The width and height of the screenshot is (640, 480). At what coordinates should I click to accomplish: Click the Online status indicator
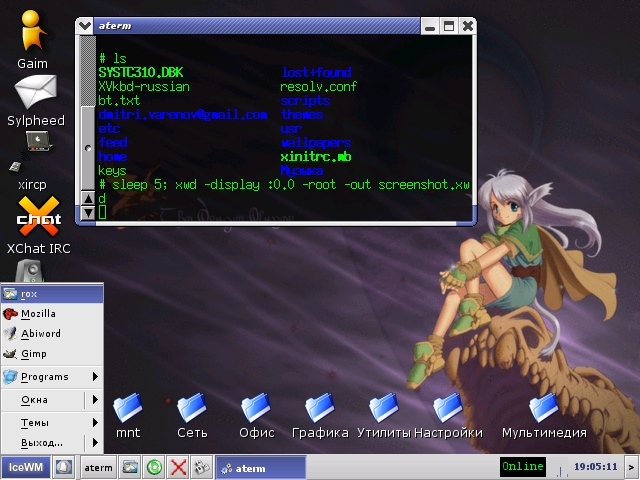523,467
